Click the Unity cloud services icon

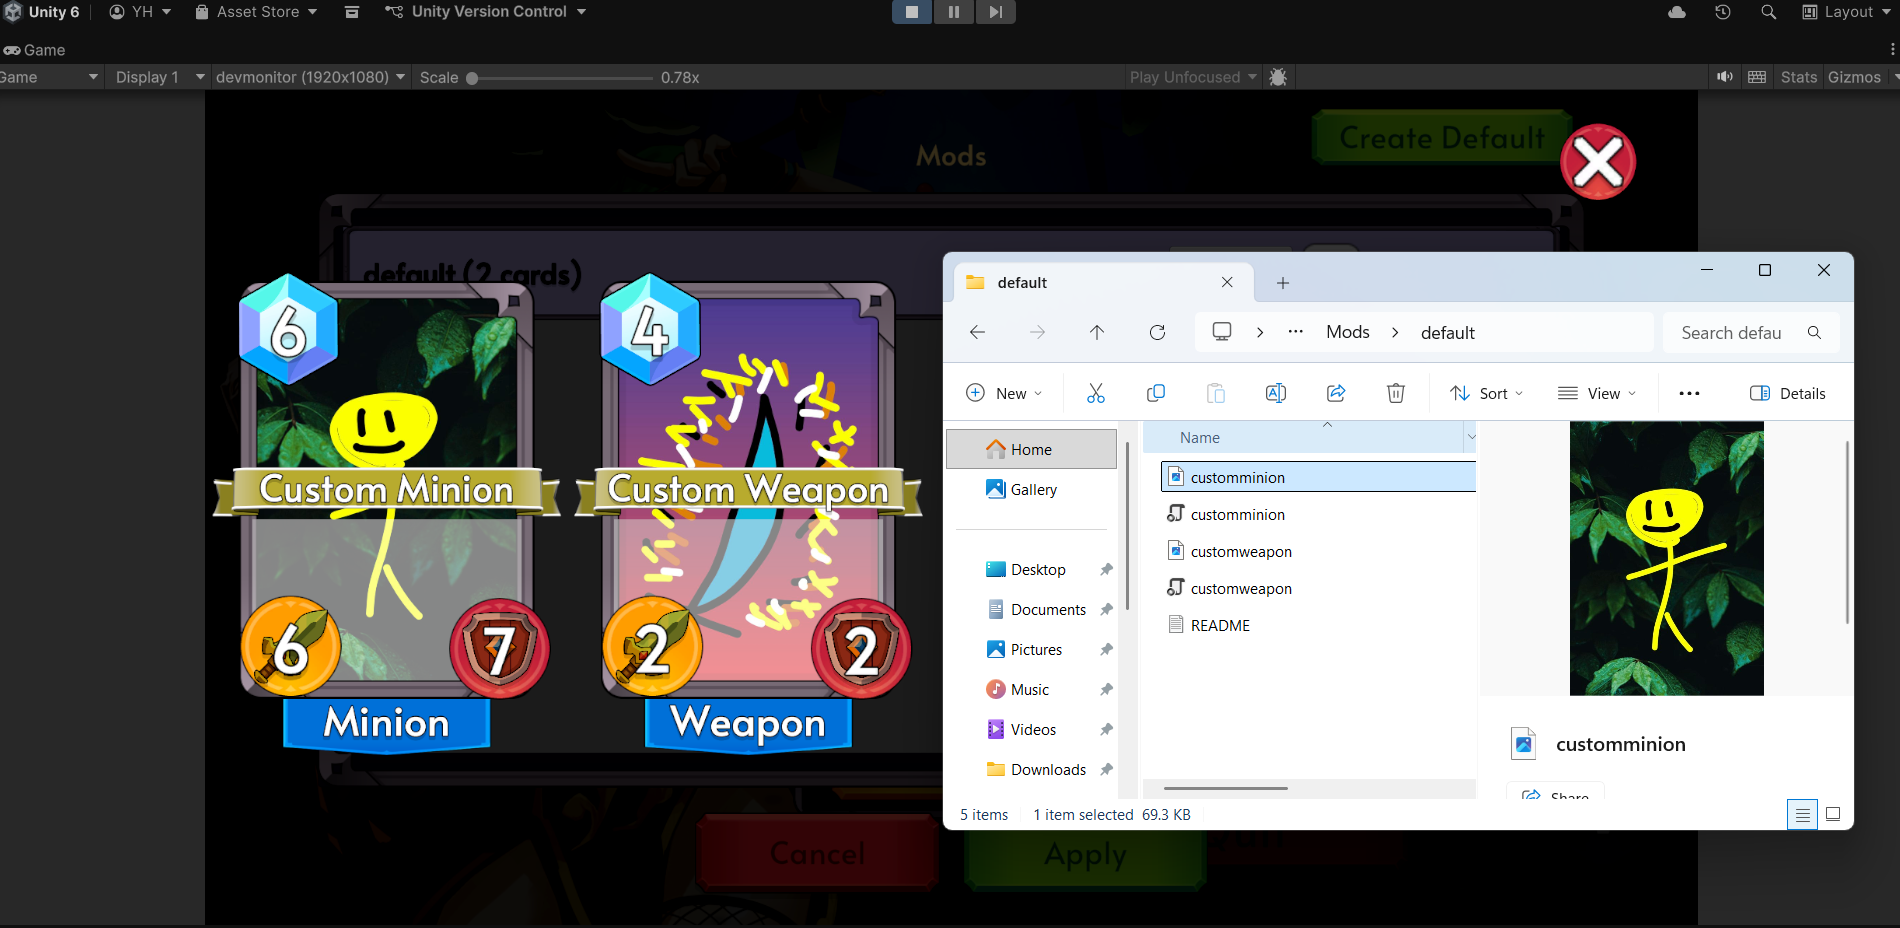[1677, 12]
